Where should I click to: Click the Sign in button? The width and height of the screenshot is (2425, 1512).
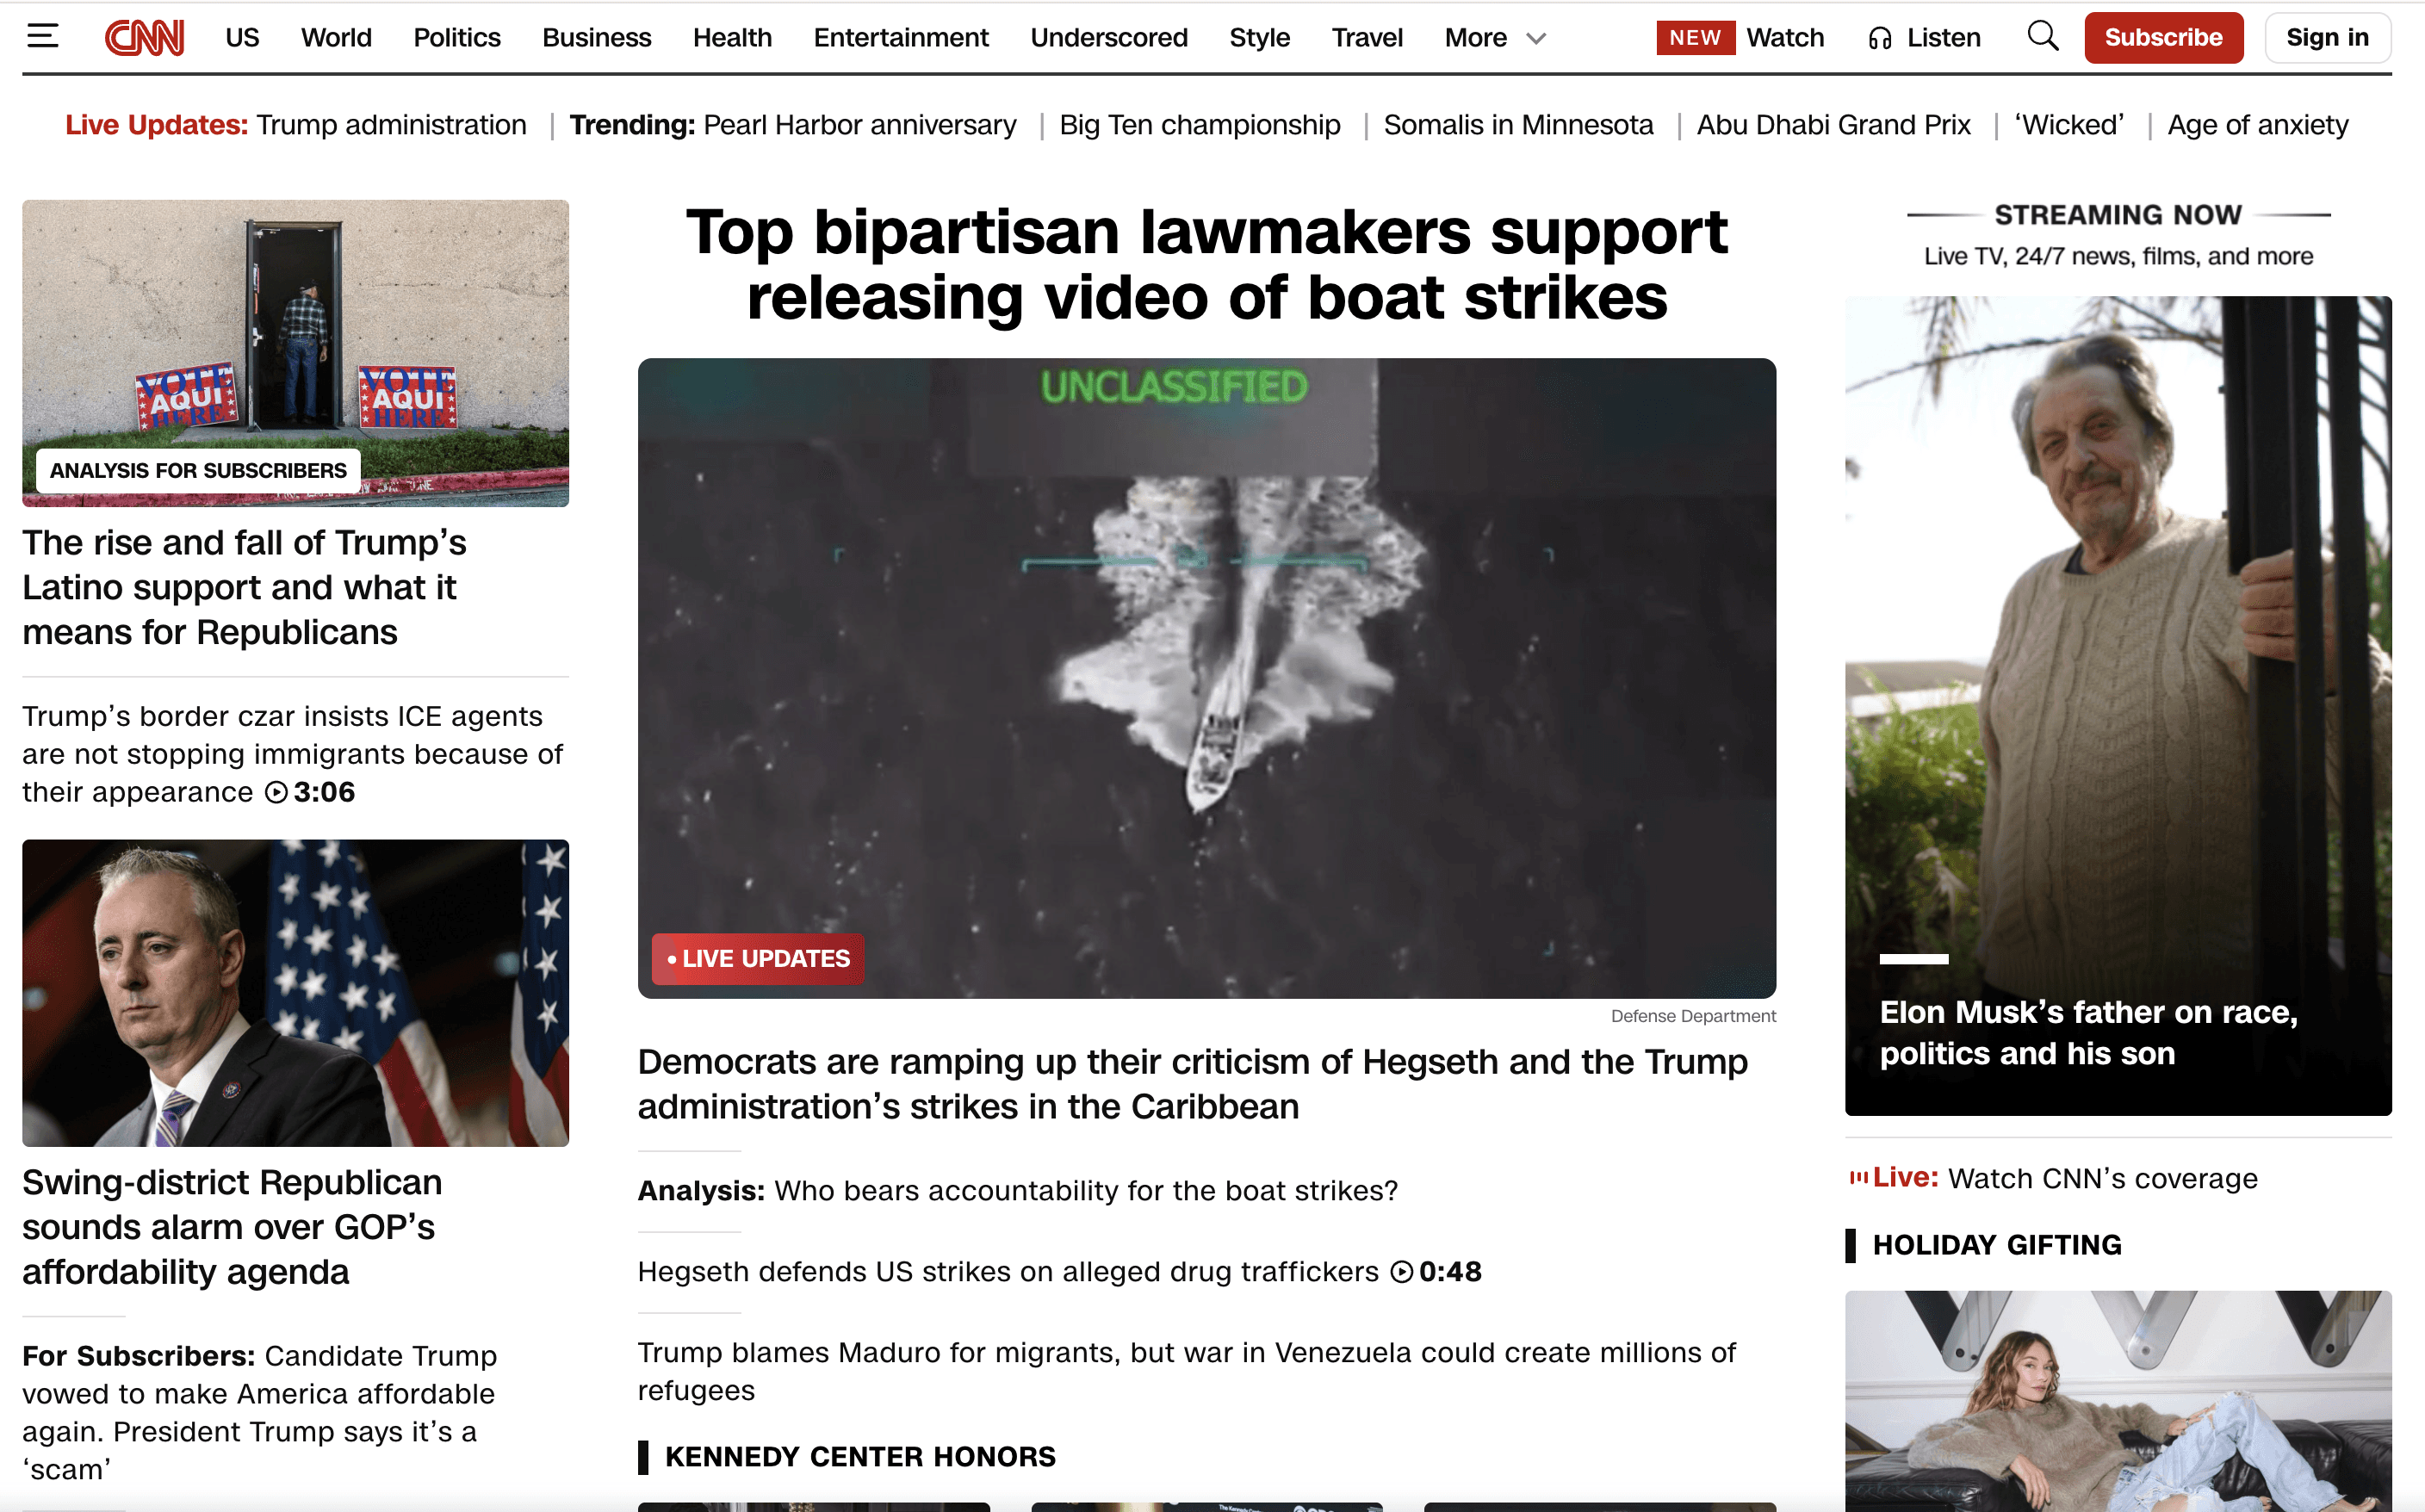pyautogui.click(x=2326, y=38)
